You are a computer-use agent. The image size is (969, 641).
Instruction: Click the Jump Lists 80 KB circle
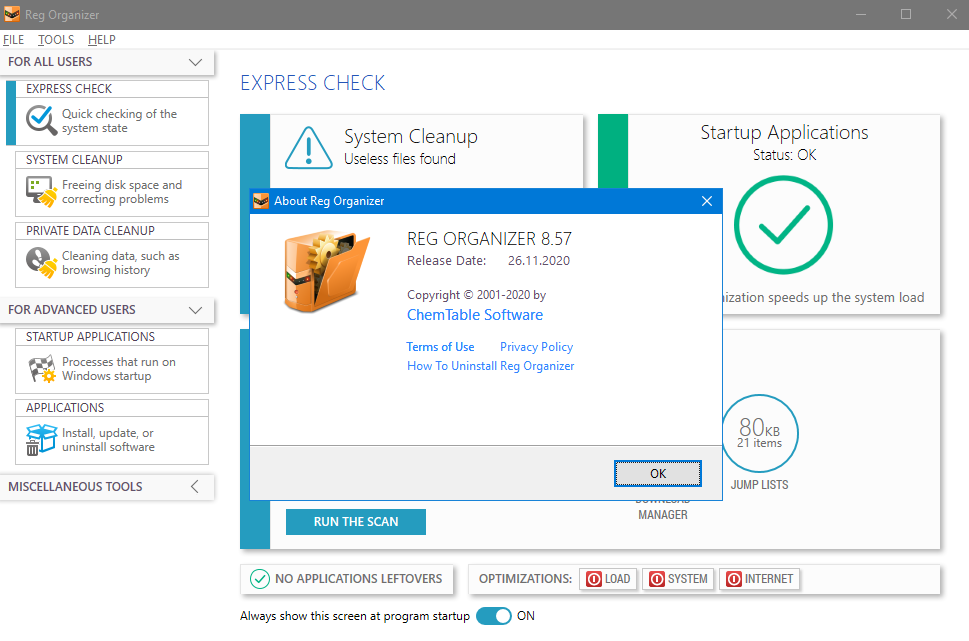pyautogui.click(x=760, y=433)
